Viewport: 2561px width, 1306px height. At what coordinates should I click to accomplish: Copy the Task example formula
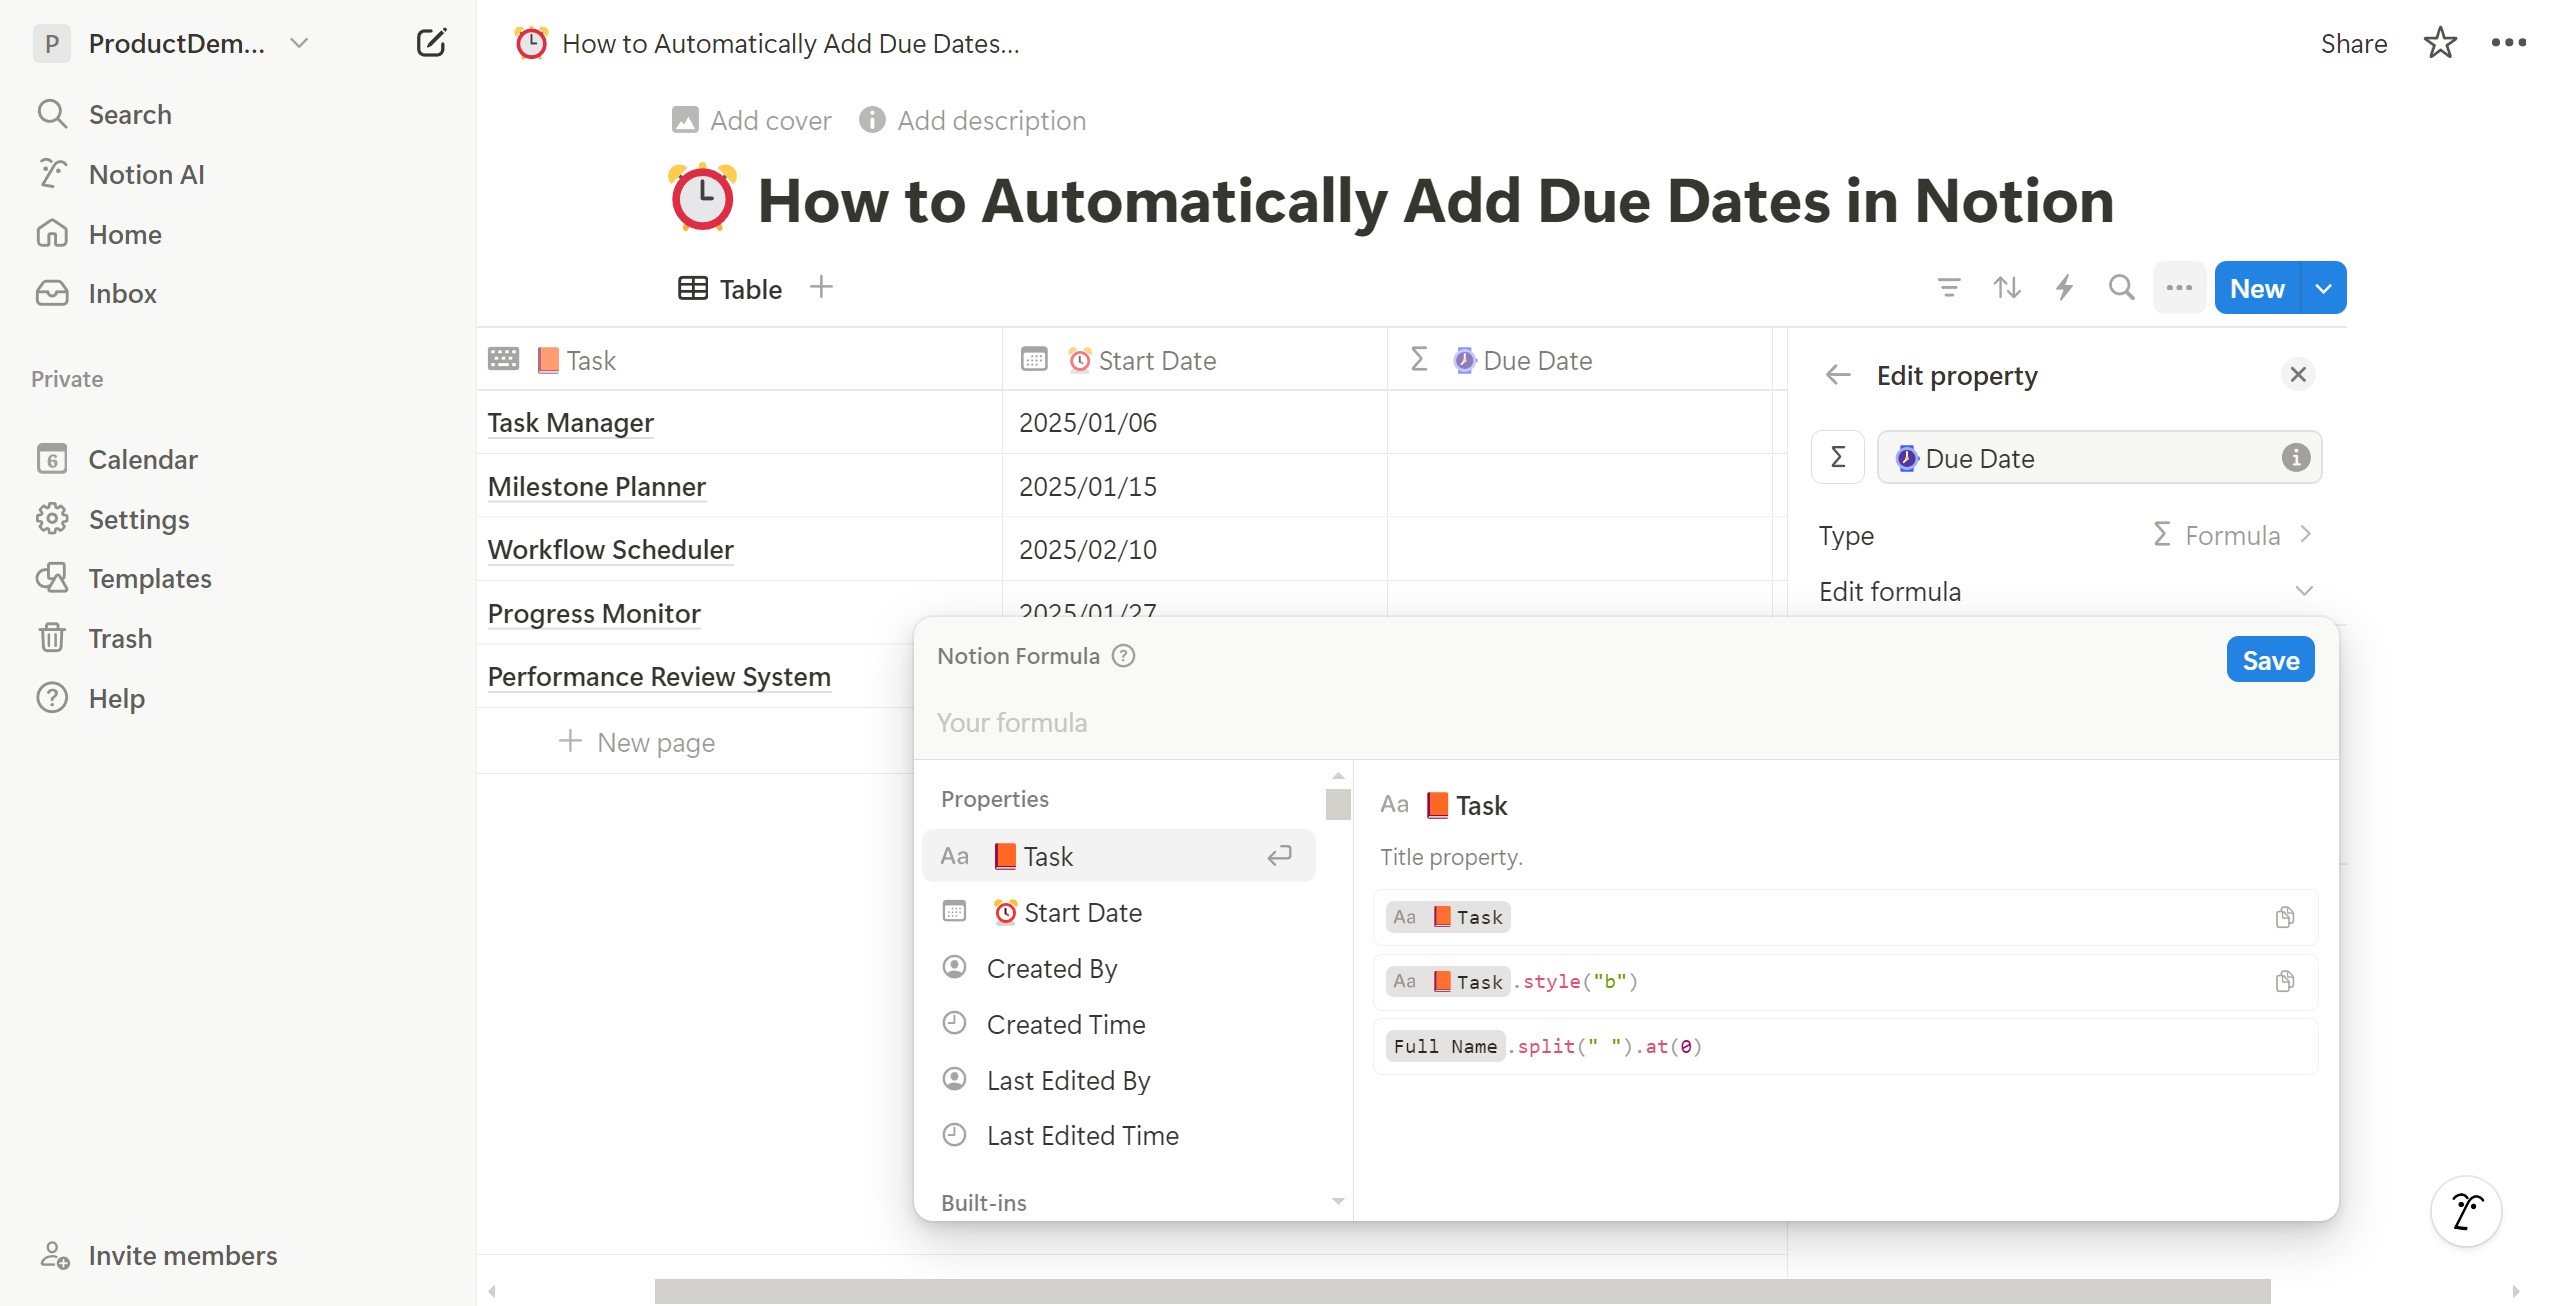click(2284, 917)
